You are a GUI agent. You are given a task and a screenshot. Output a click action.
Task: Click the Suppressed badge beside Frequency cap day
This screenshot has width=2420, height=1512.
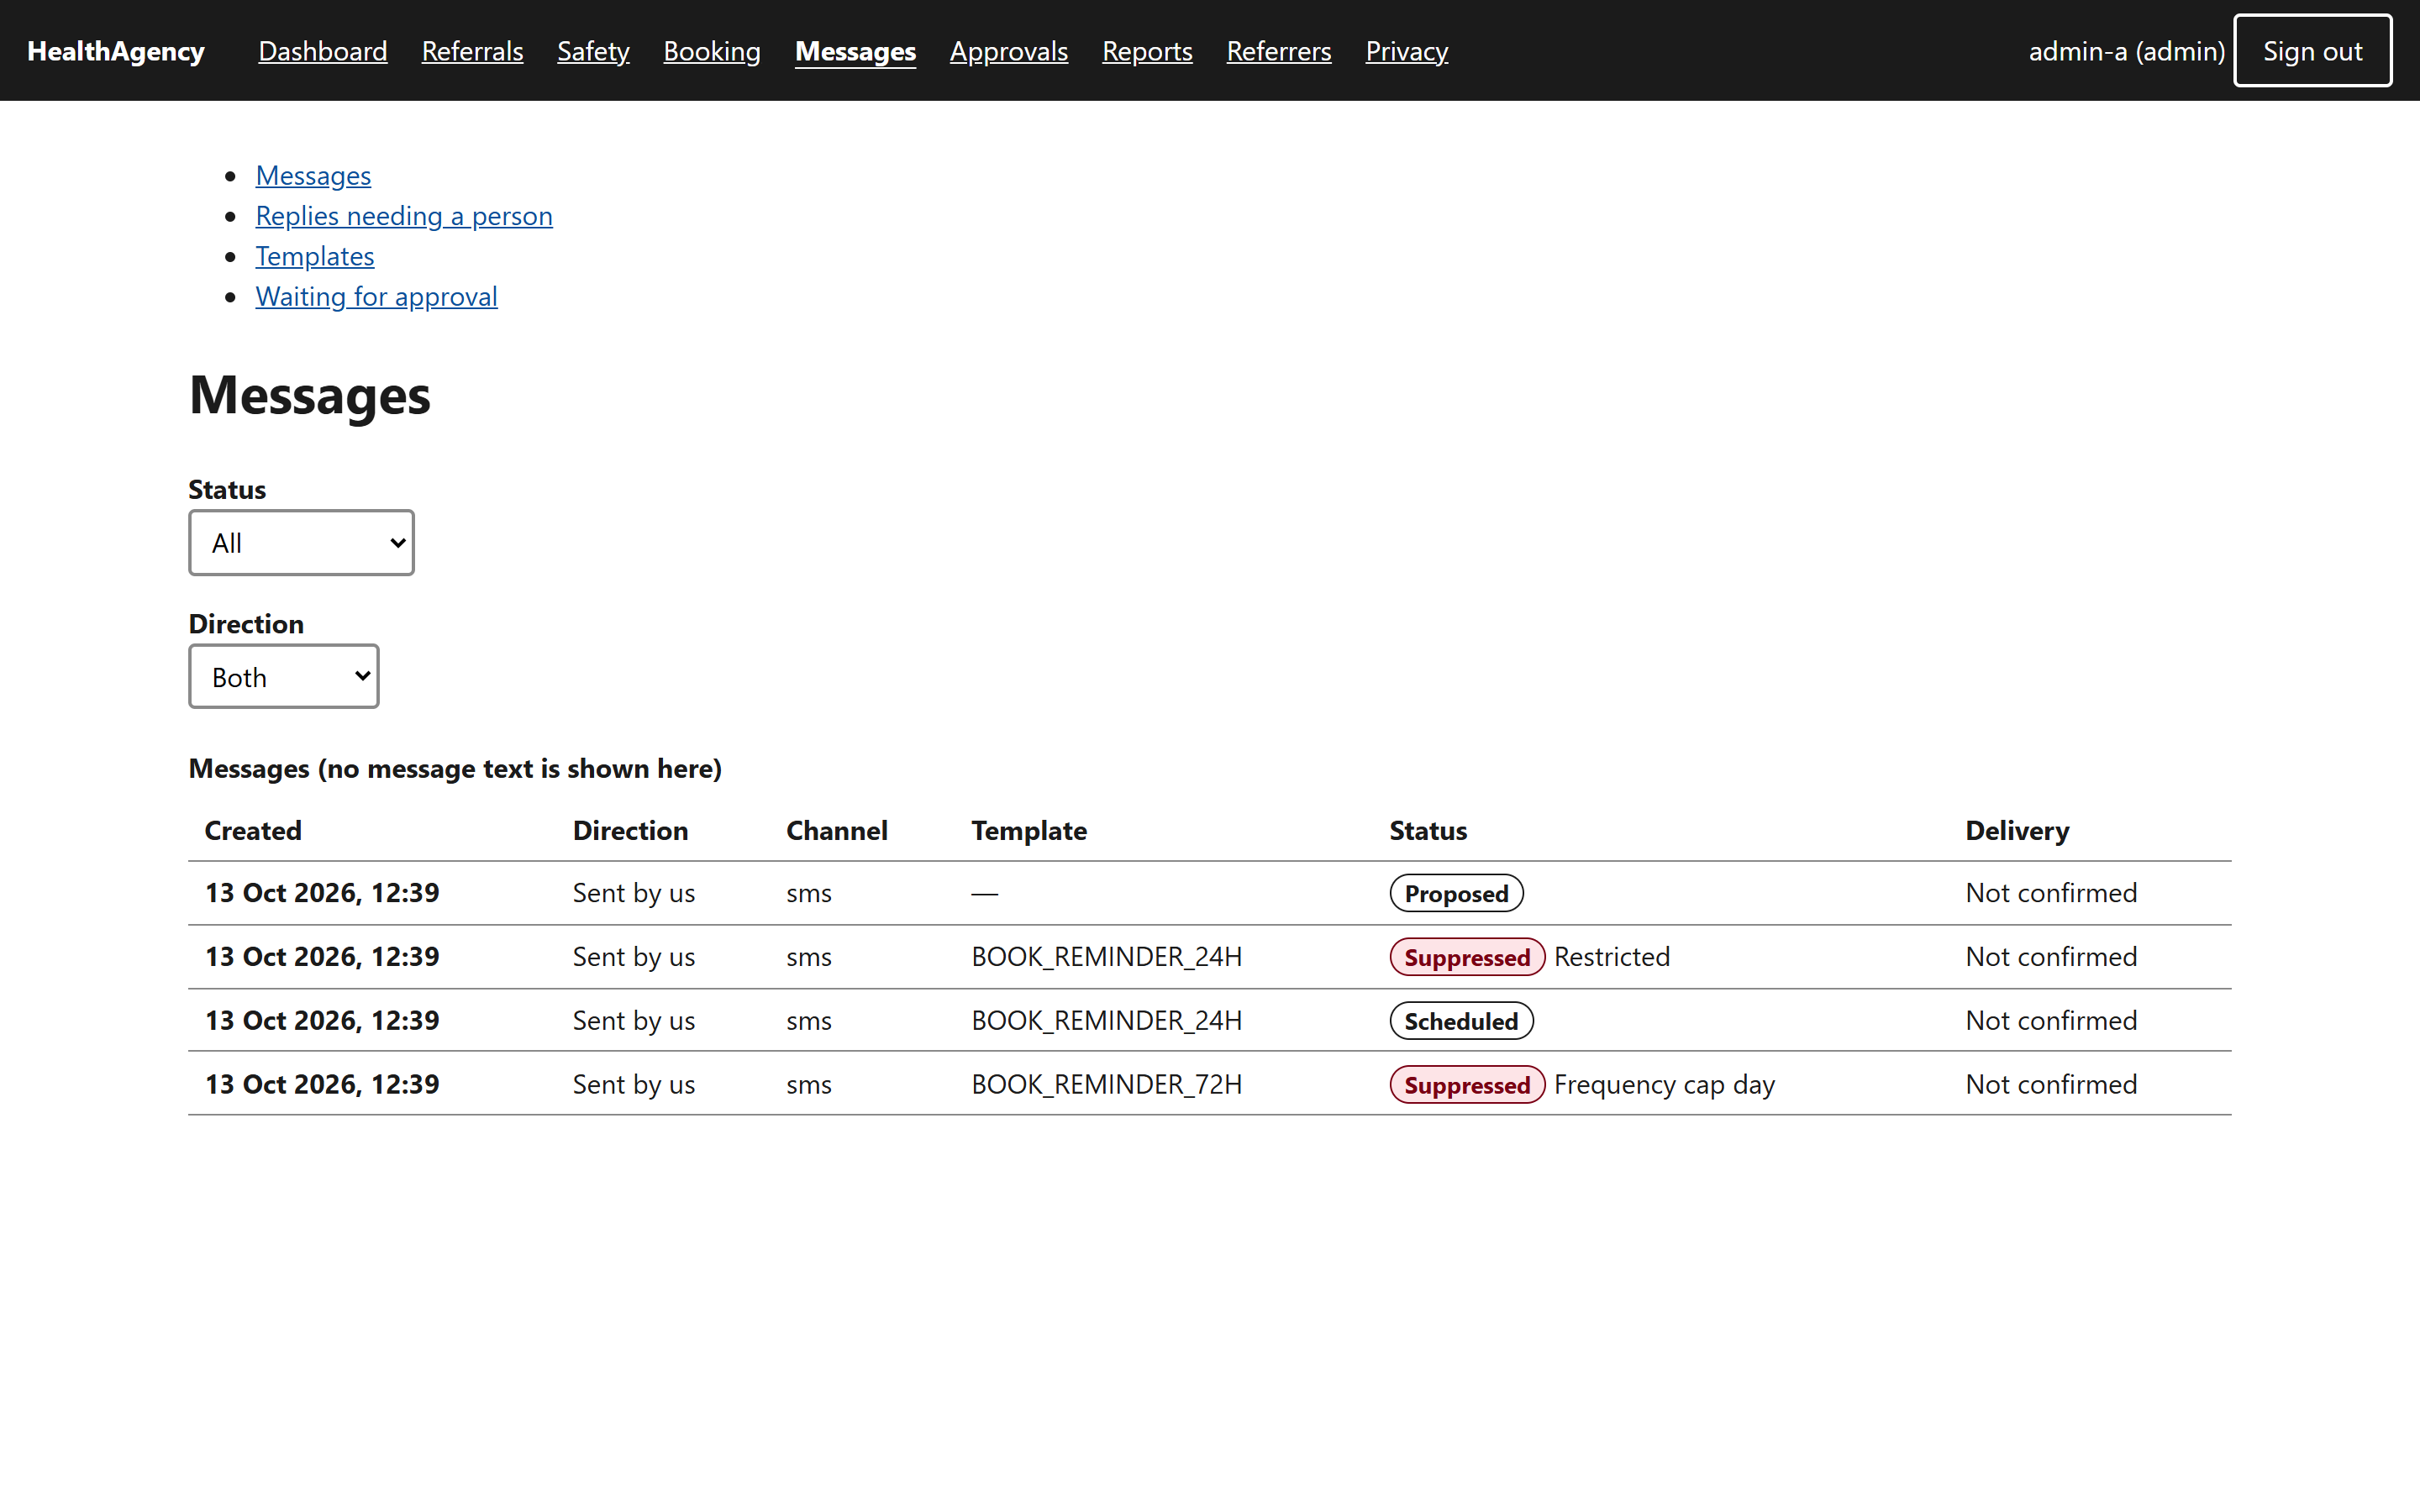[x=1467, y=1085]
